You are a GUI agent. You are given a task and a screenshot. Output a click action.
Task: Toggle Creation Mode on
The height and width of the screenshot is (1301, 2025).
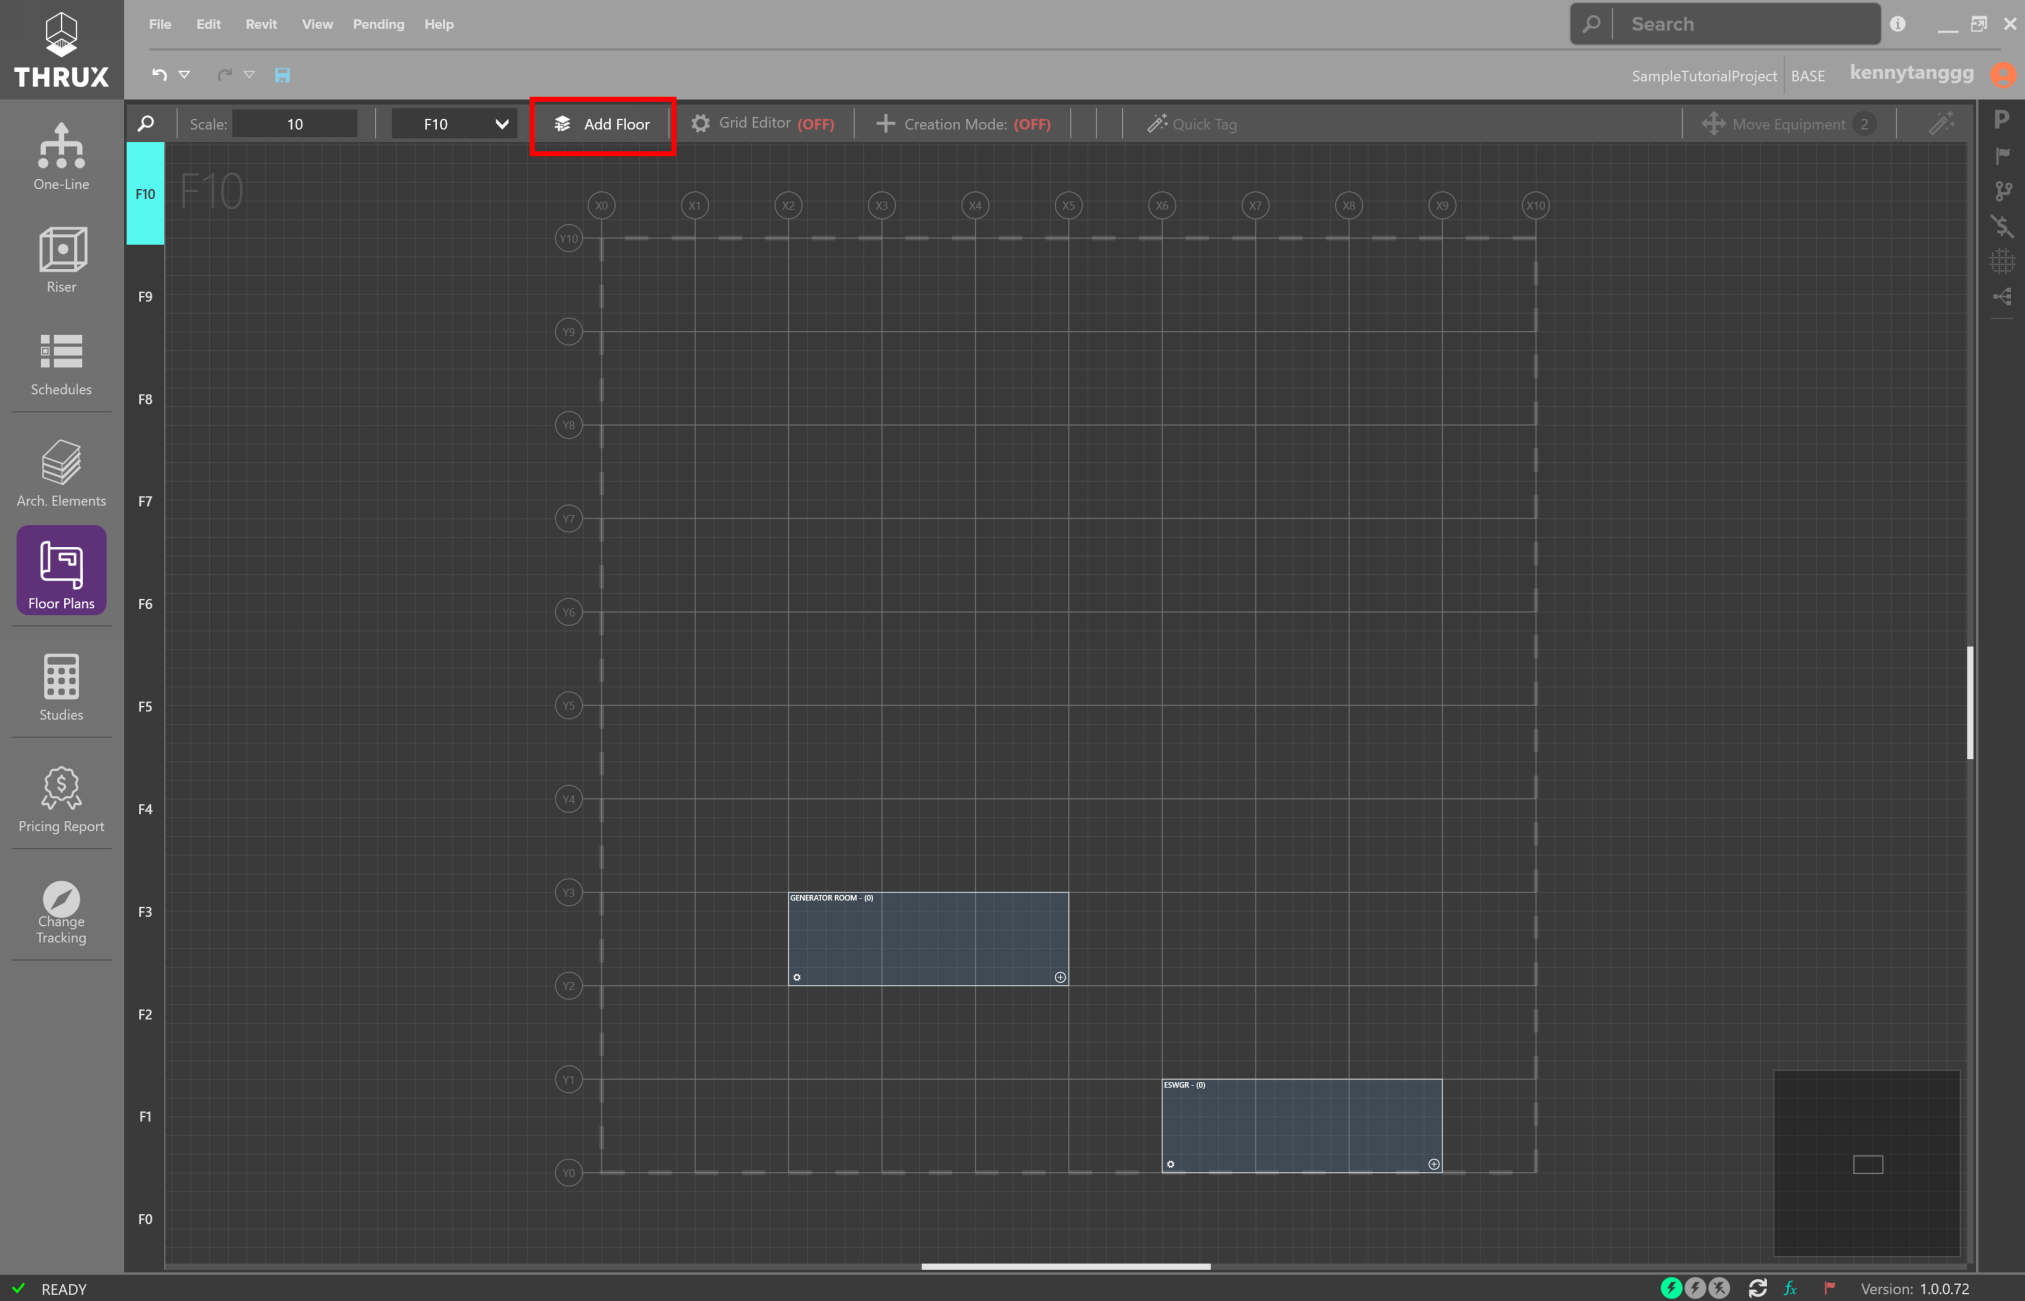point(964,124)
